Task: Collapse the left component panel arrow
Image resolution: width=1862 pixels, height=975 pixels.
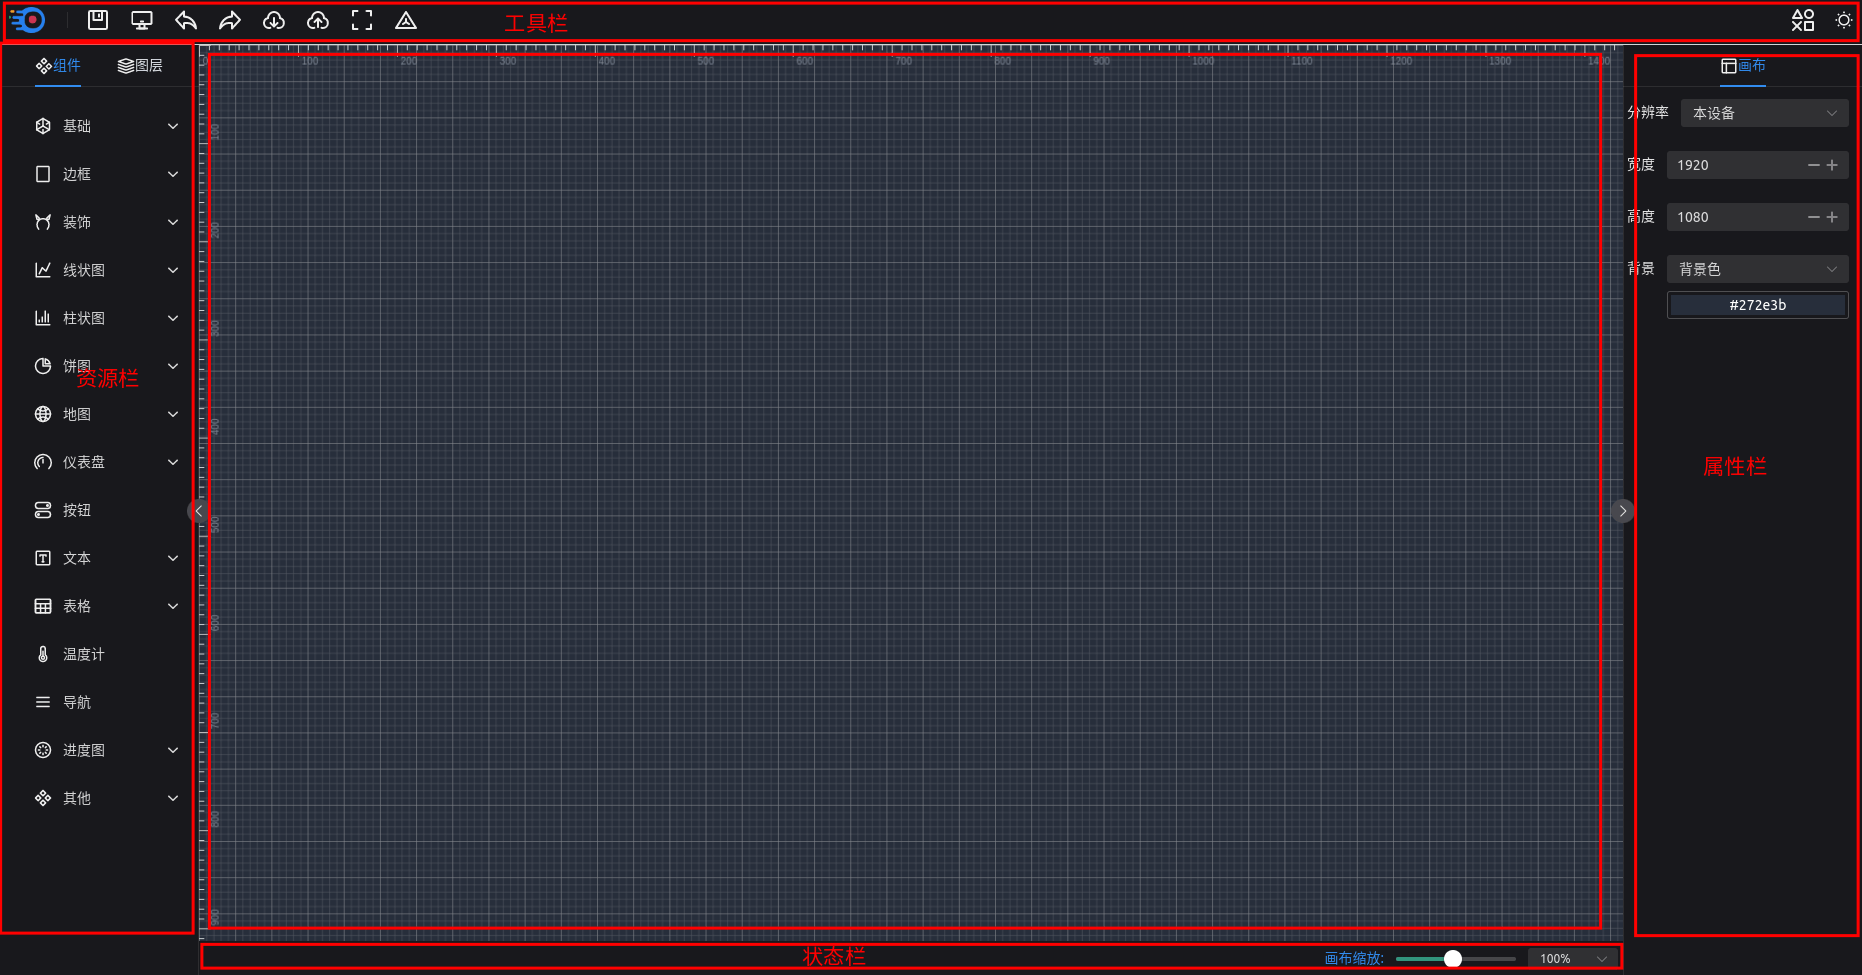Action: coord(198,511)
